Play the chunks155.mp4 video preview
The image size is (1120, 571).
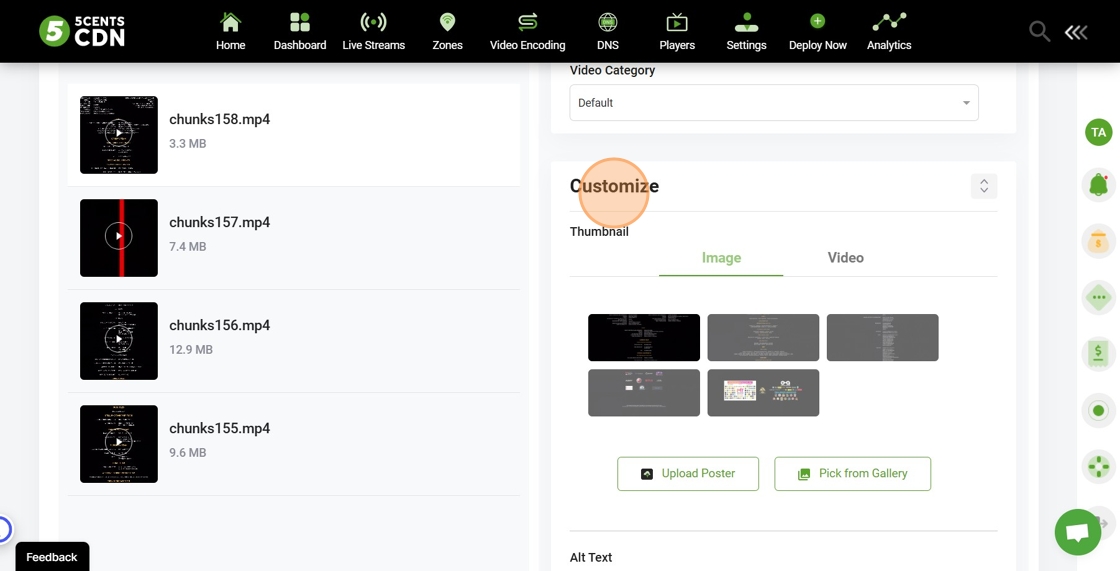pyautogui.click(x=119, y=443)
